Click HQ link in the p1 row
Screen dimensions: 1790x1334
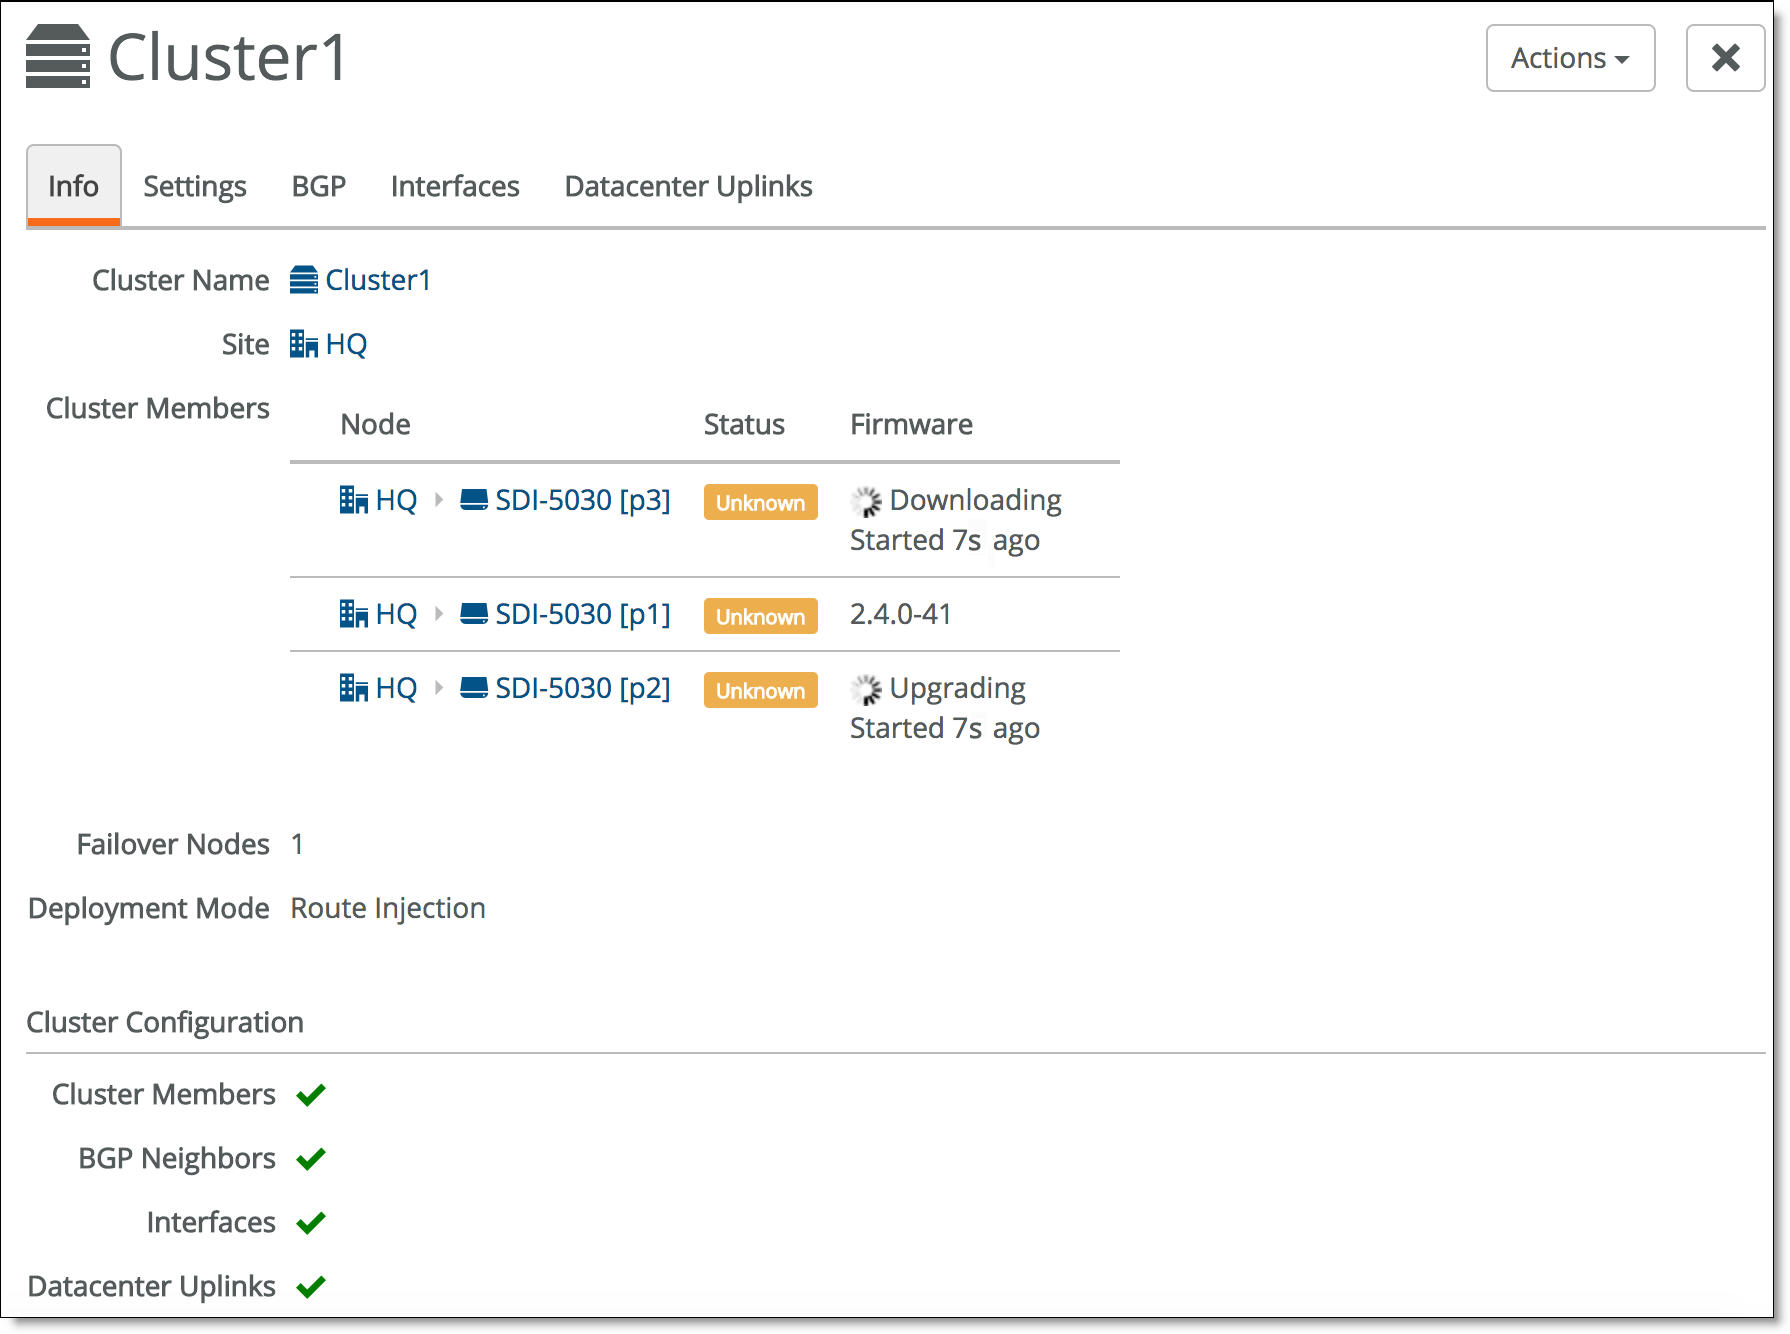(396, 614)
